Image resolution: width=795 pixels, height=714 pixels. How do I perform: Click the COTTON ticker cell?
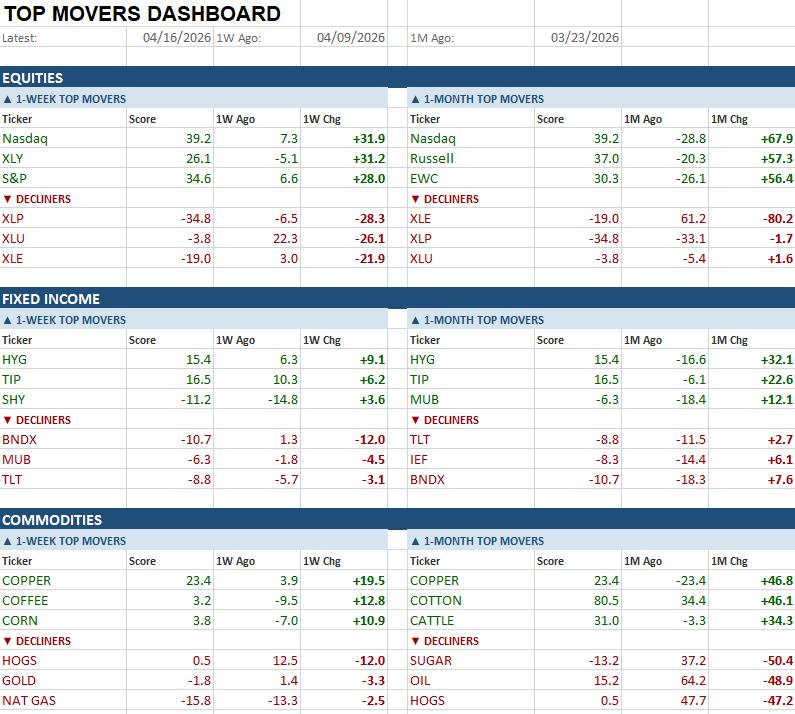point(471,600)
